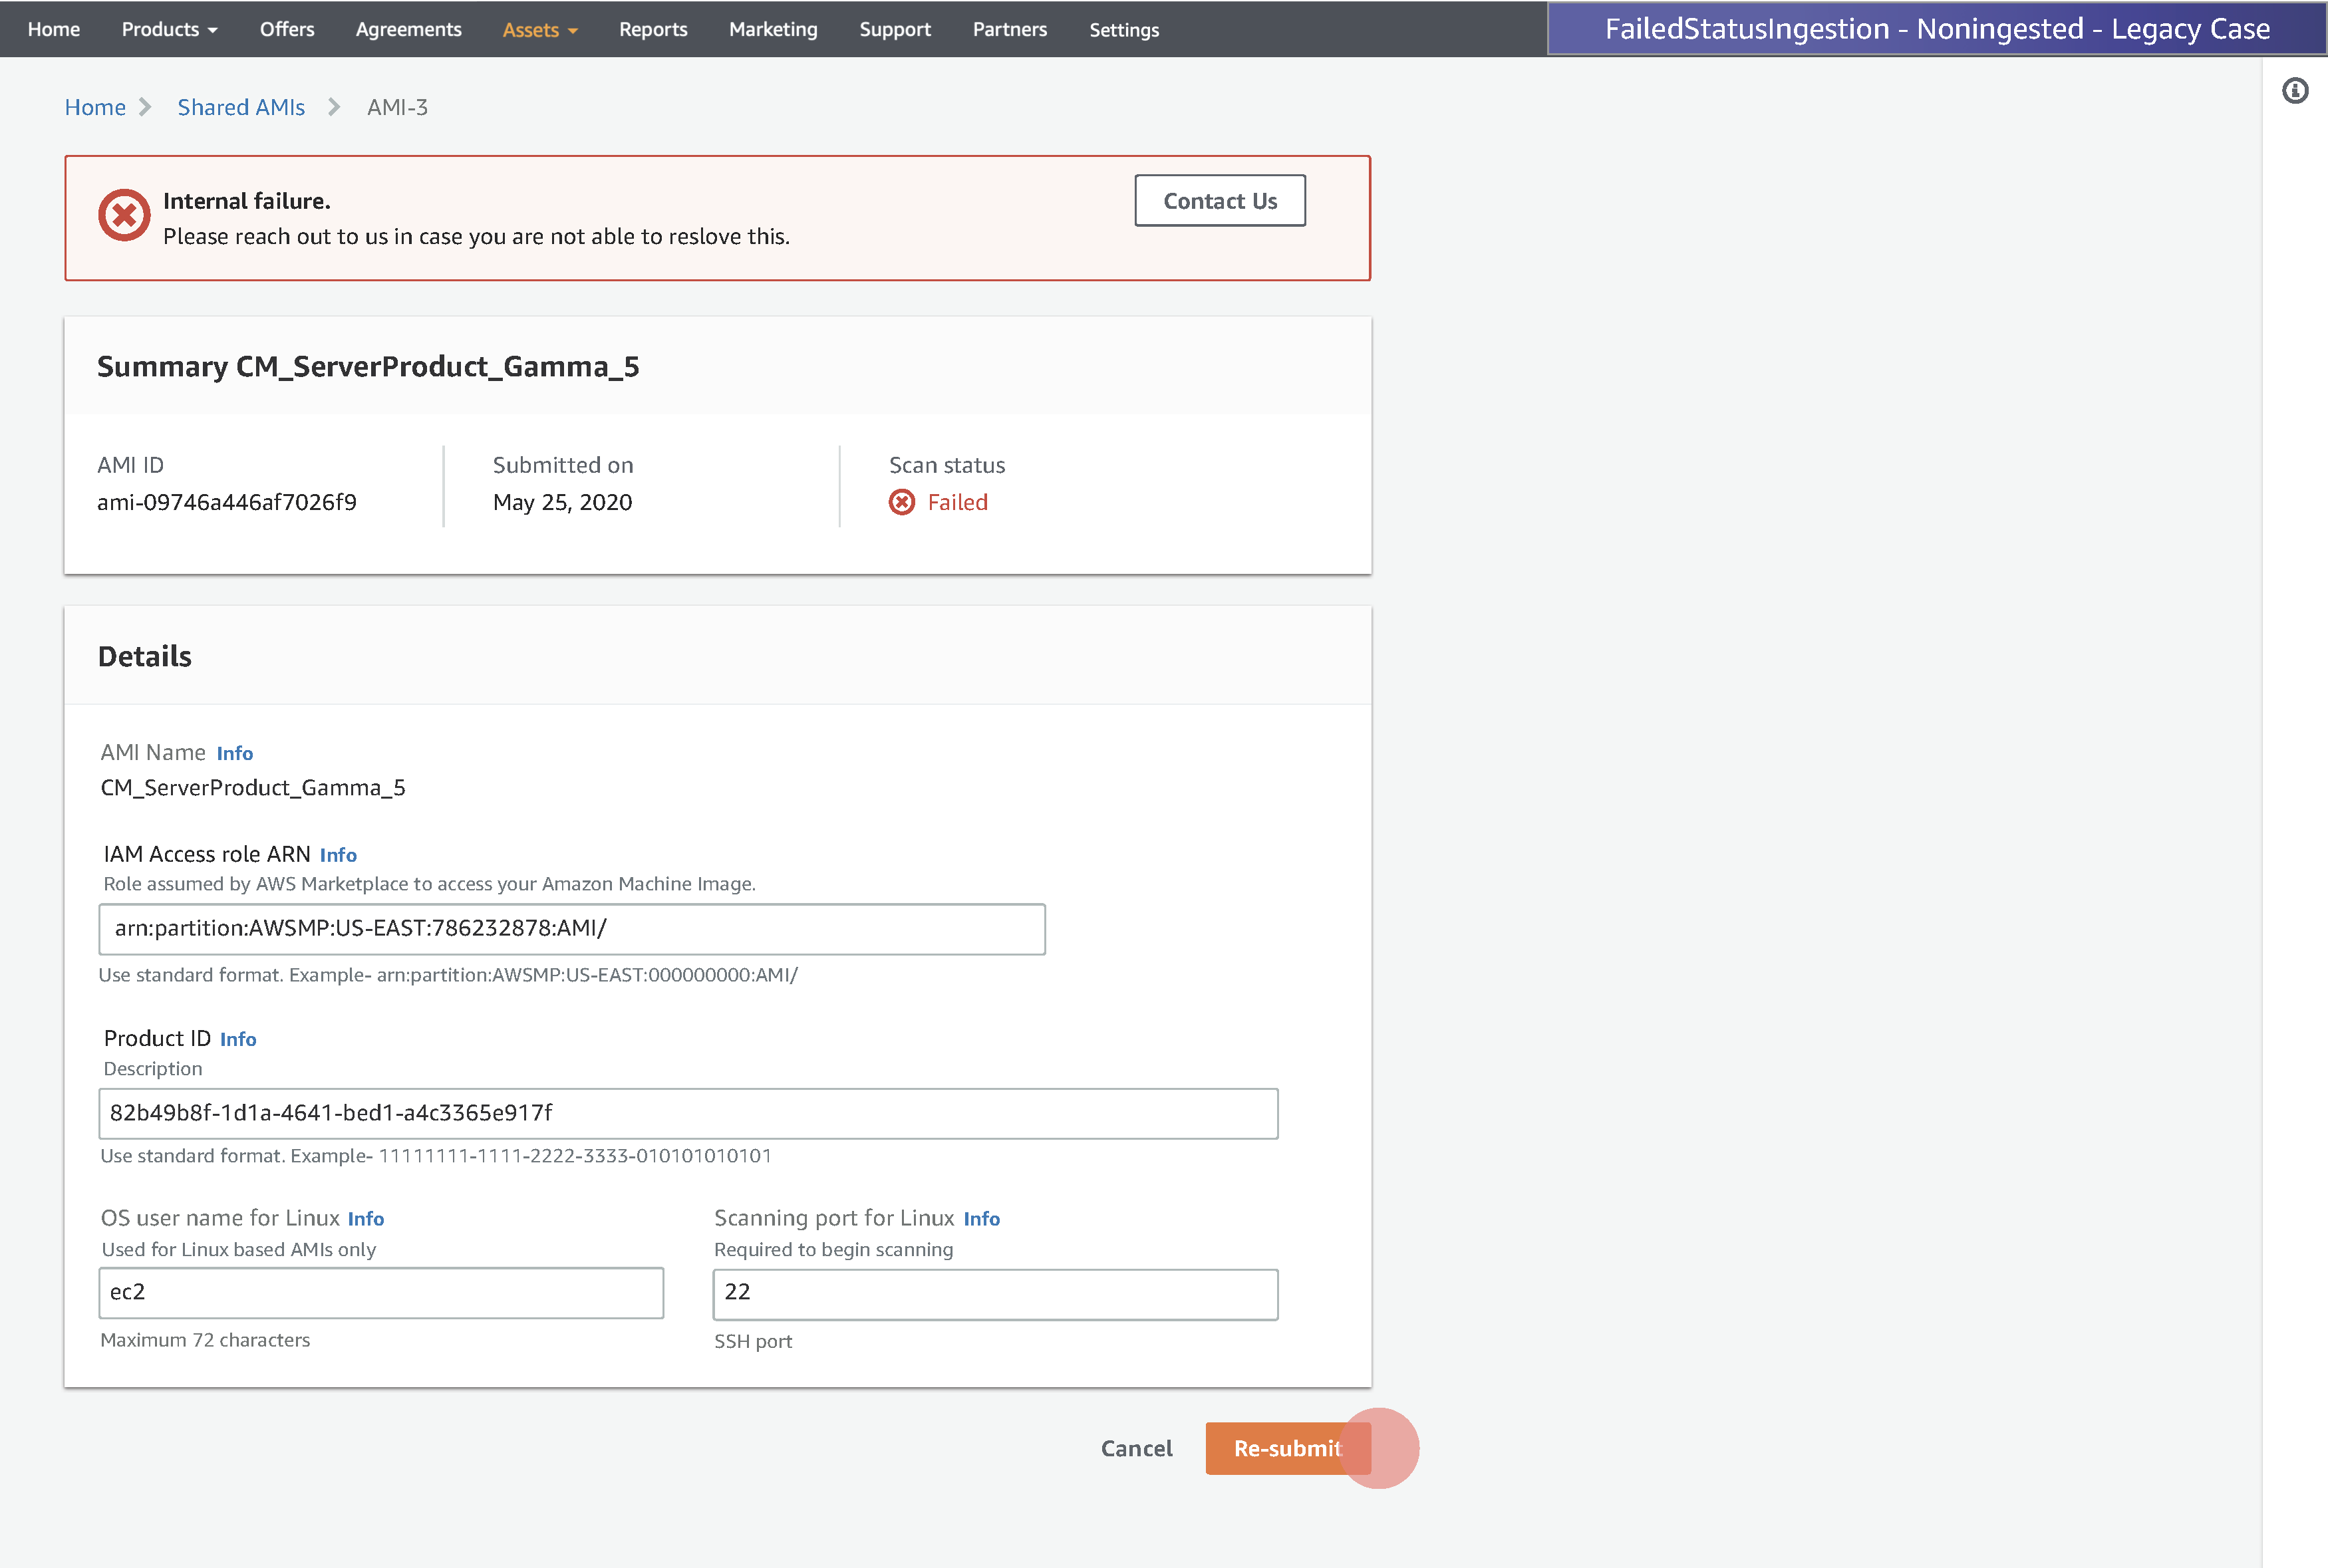
Task: Navigate to Shared AMIs breadcrumb link
Action: point(241,107)
